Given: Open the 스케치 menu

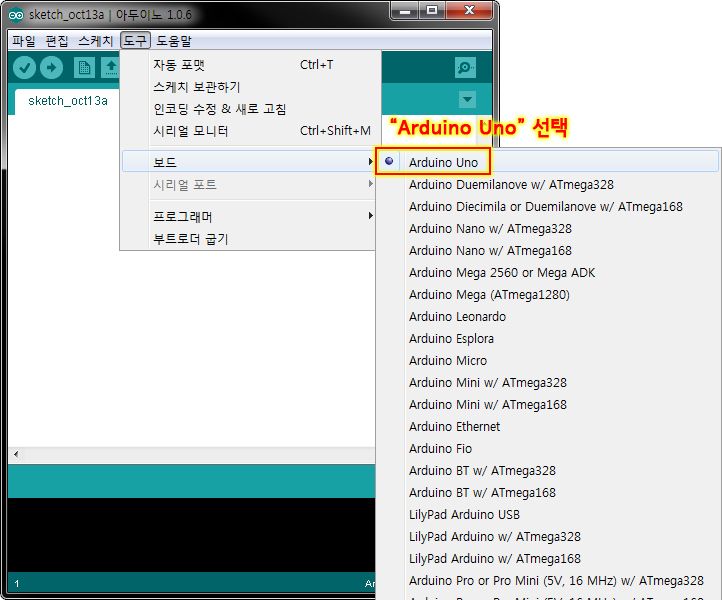Looking at the screenshot, I should (96, 41).
